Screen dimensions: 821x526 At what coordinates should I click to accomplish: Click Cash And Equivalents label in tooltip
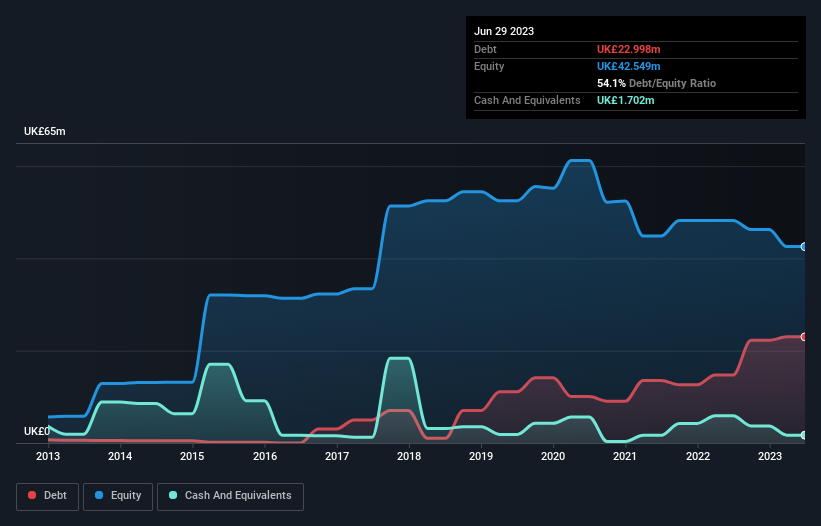[527, 100]
